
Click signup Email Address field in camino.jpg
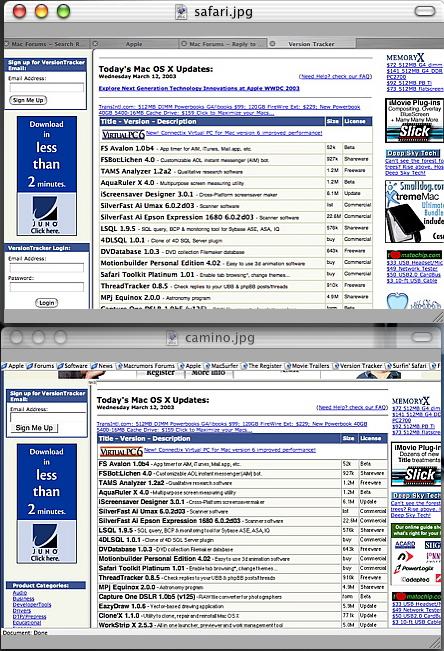pos(48,417)
